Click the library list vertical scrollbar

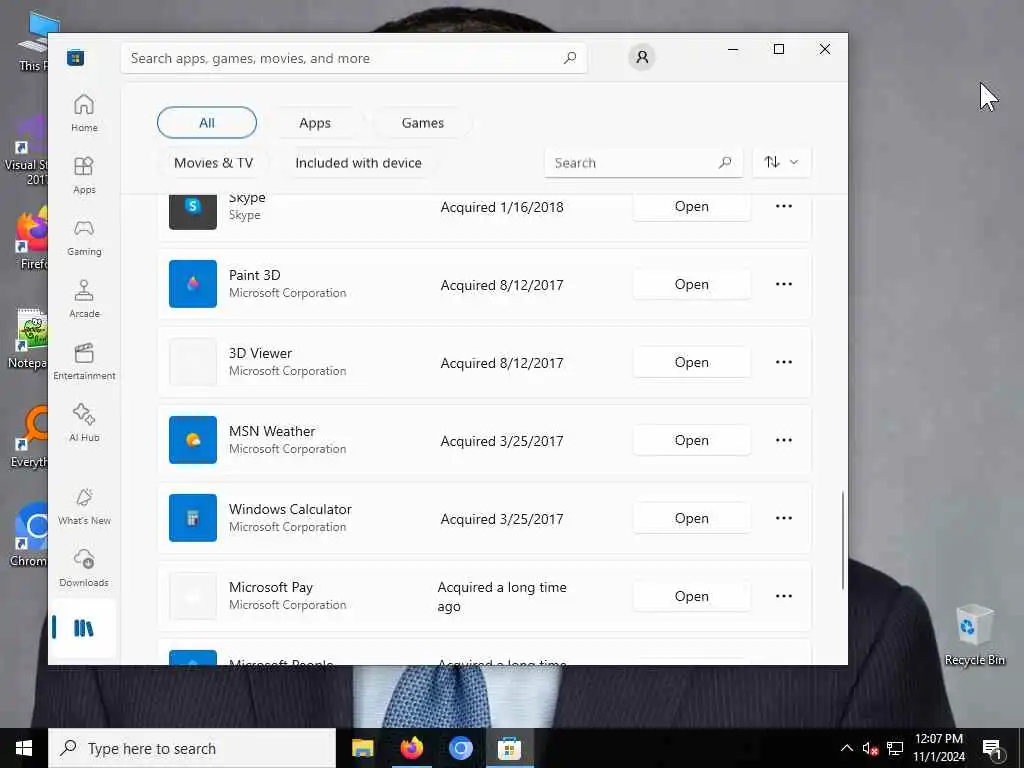tap(842, 540)
